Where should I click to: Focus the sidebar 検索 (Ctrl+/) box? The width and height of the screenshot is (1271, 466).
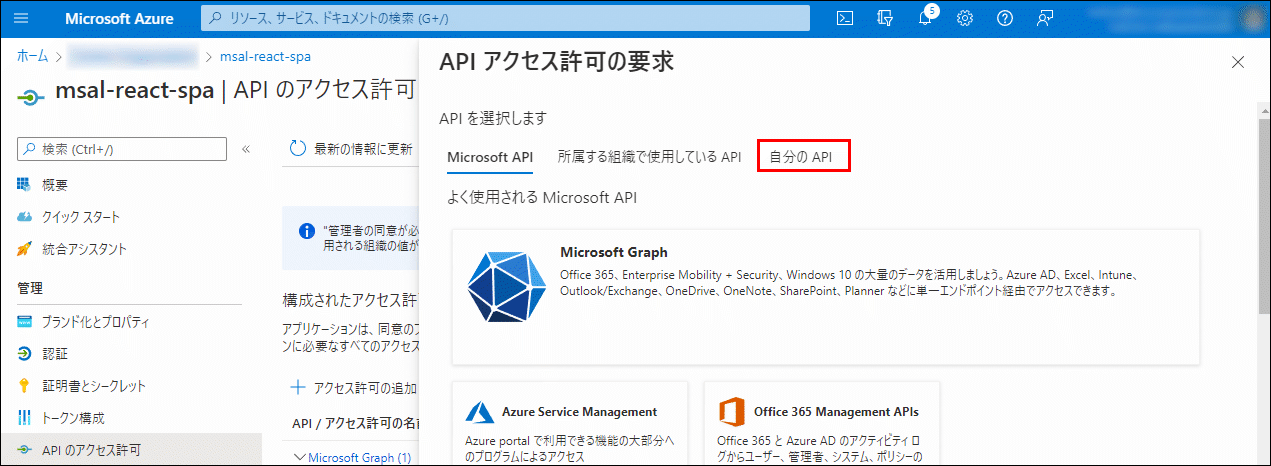(124, 149)
